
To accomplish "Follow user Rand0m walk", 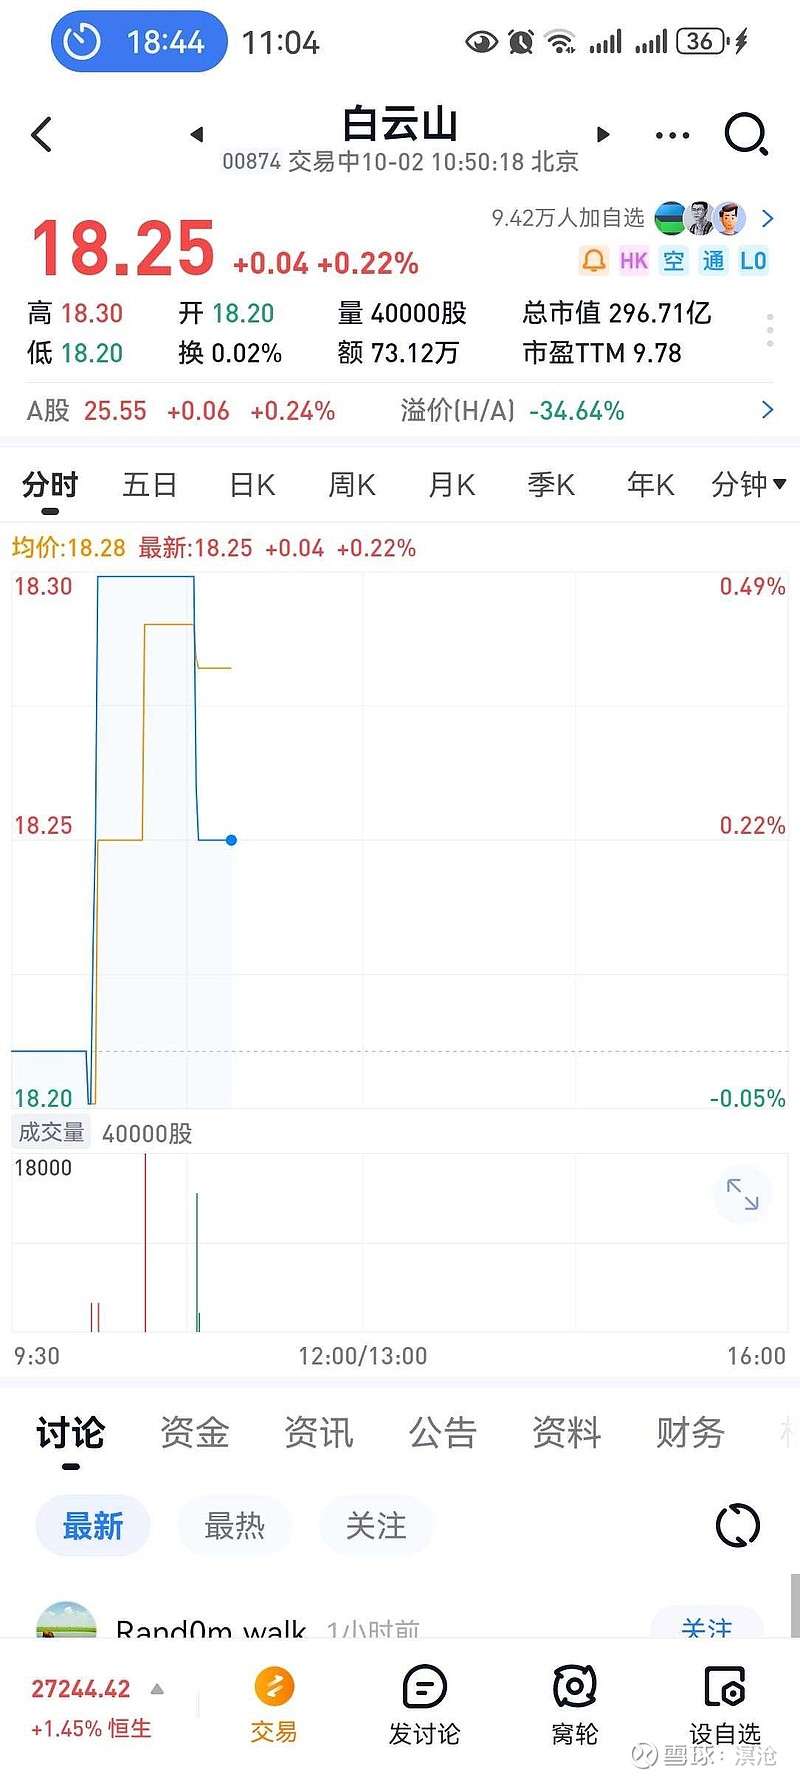I will tap(706, 1626).
